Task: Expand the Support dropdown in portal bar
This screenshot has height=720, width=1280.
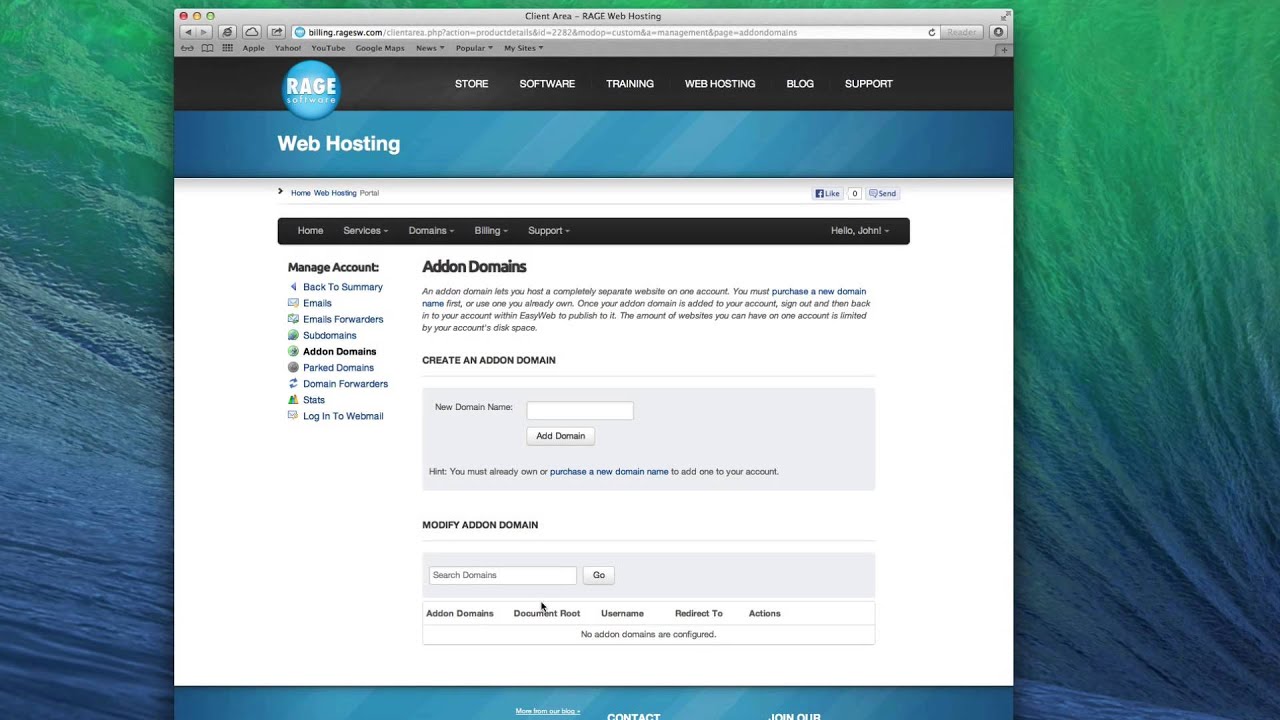Action: [549, 231]
